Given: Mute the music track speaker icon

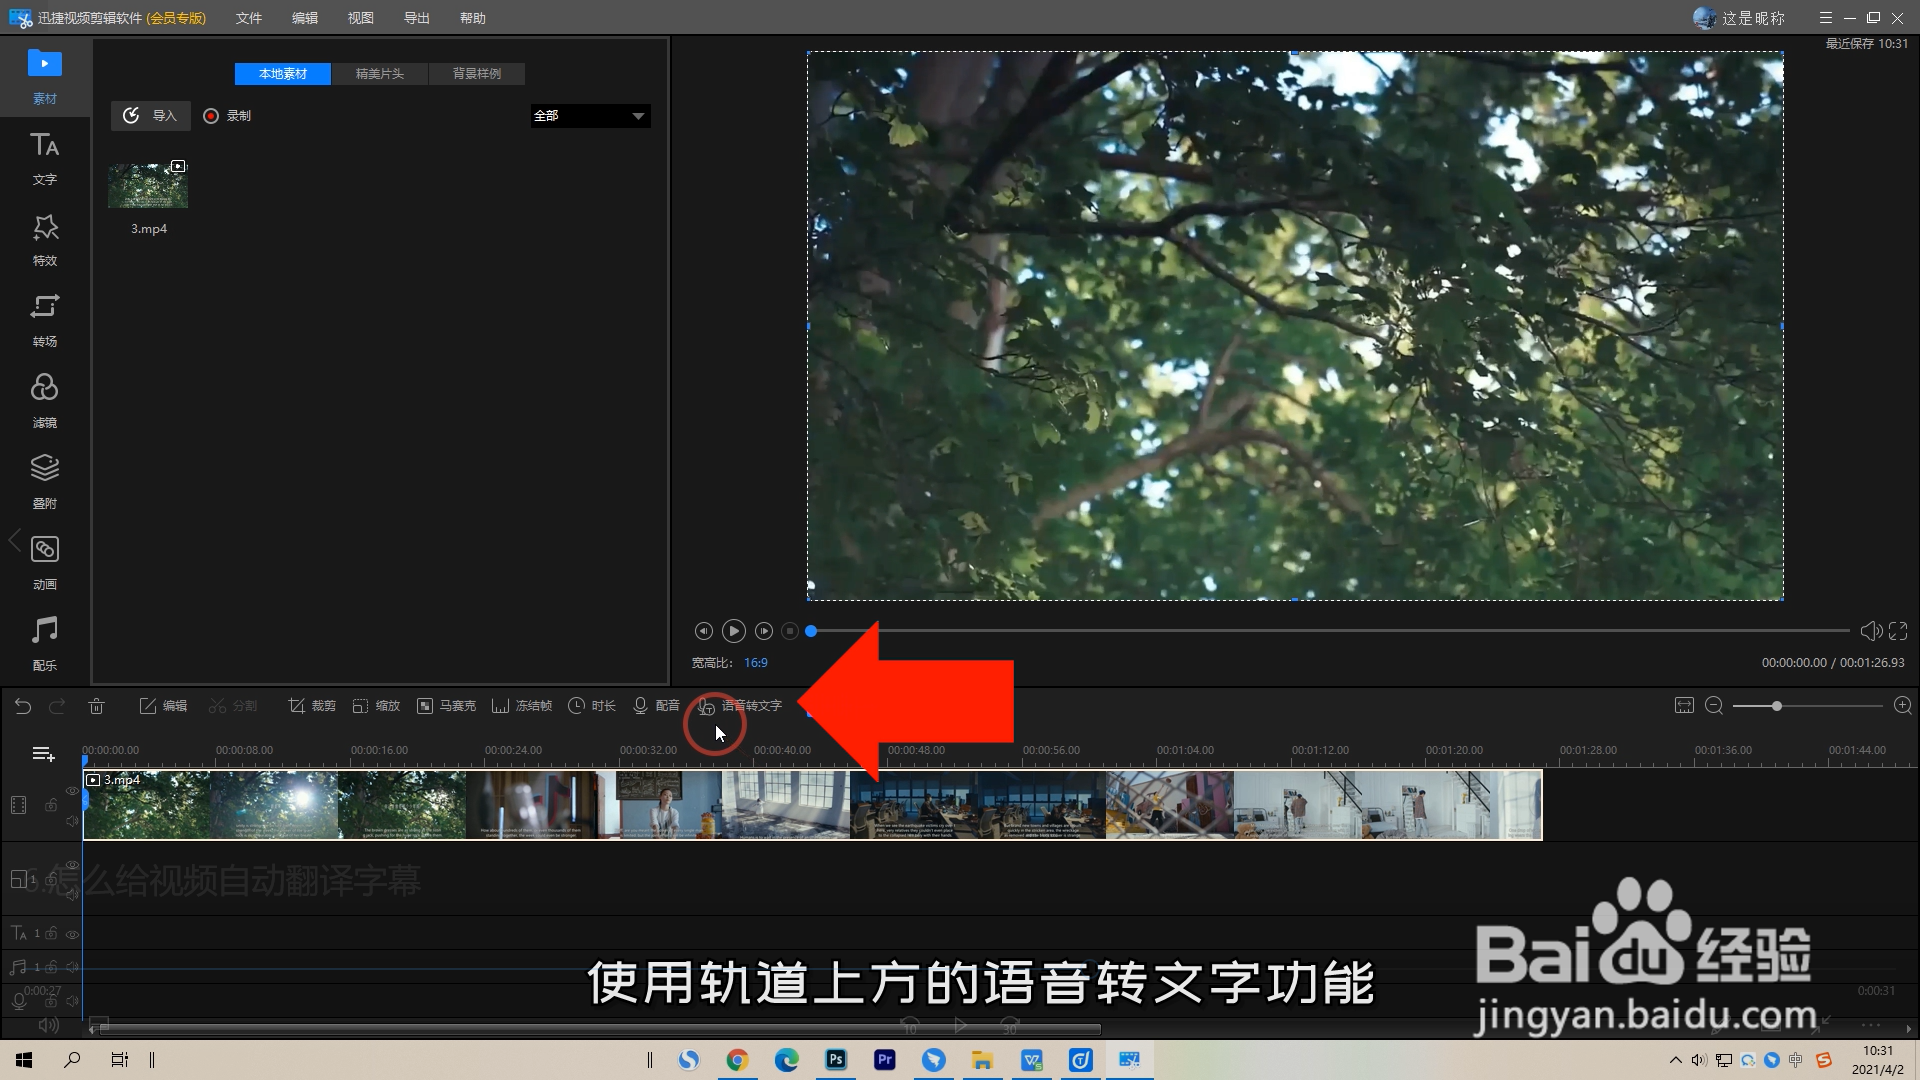Looking at the screenshot, I should point(73,967).
